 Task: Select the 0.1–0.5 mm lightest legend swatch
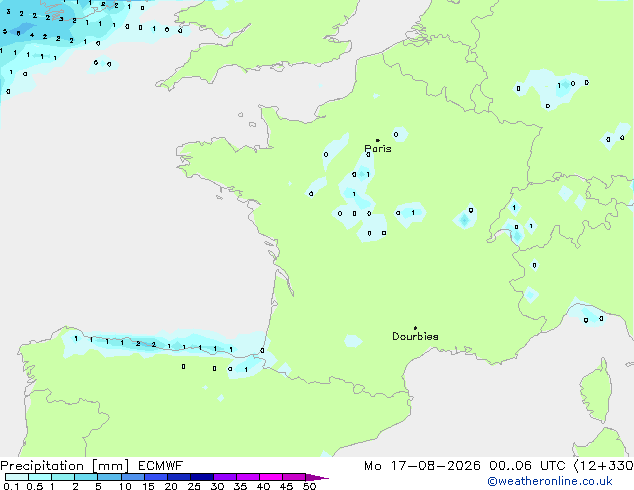pos(17,477)
